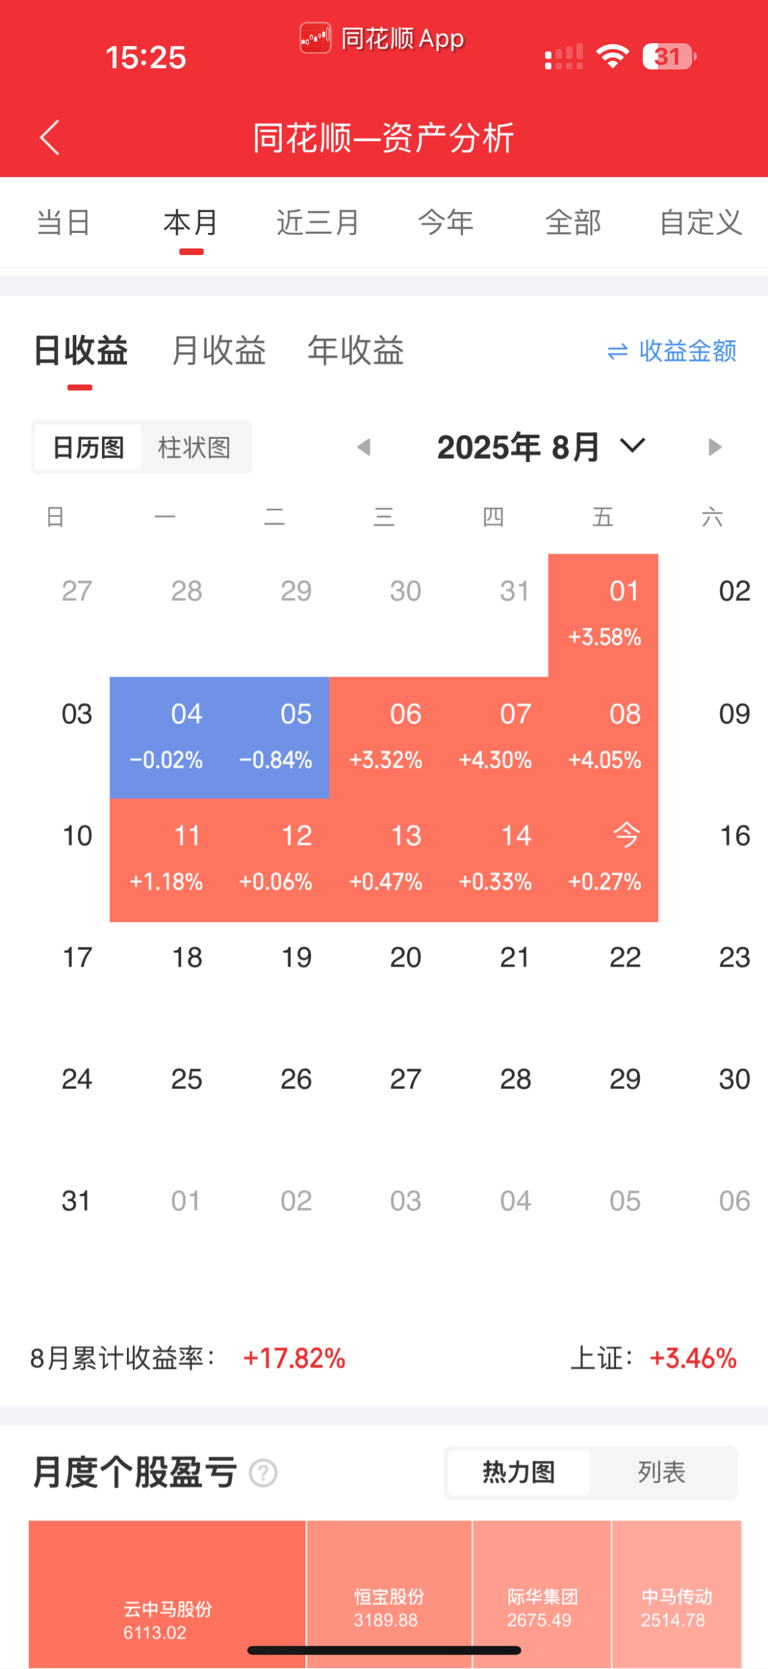Go to the next month arrow

tap(714, 447)
